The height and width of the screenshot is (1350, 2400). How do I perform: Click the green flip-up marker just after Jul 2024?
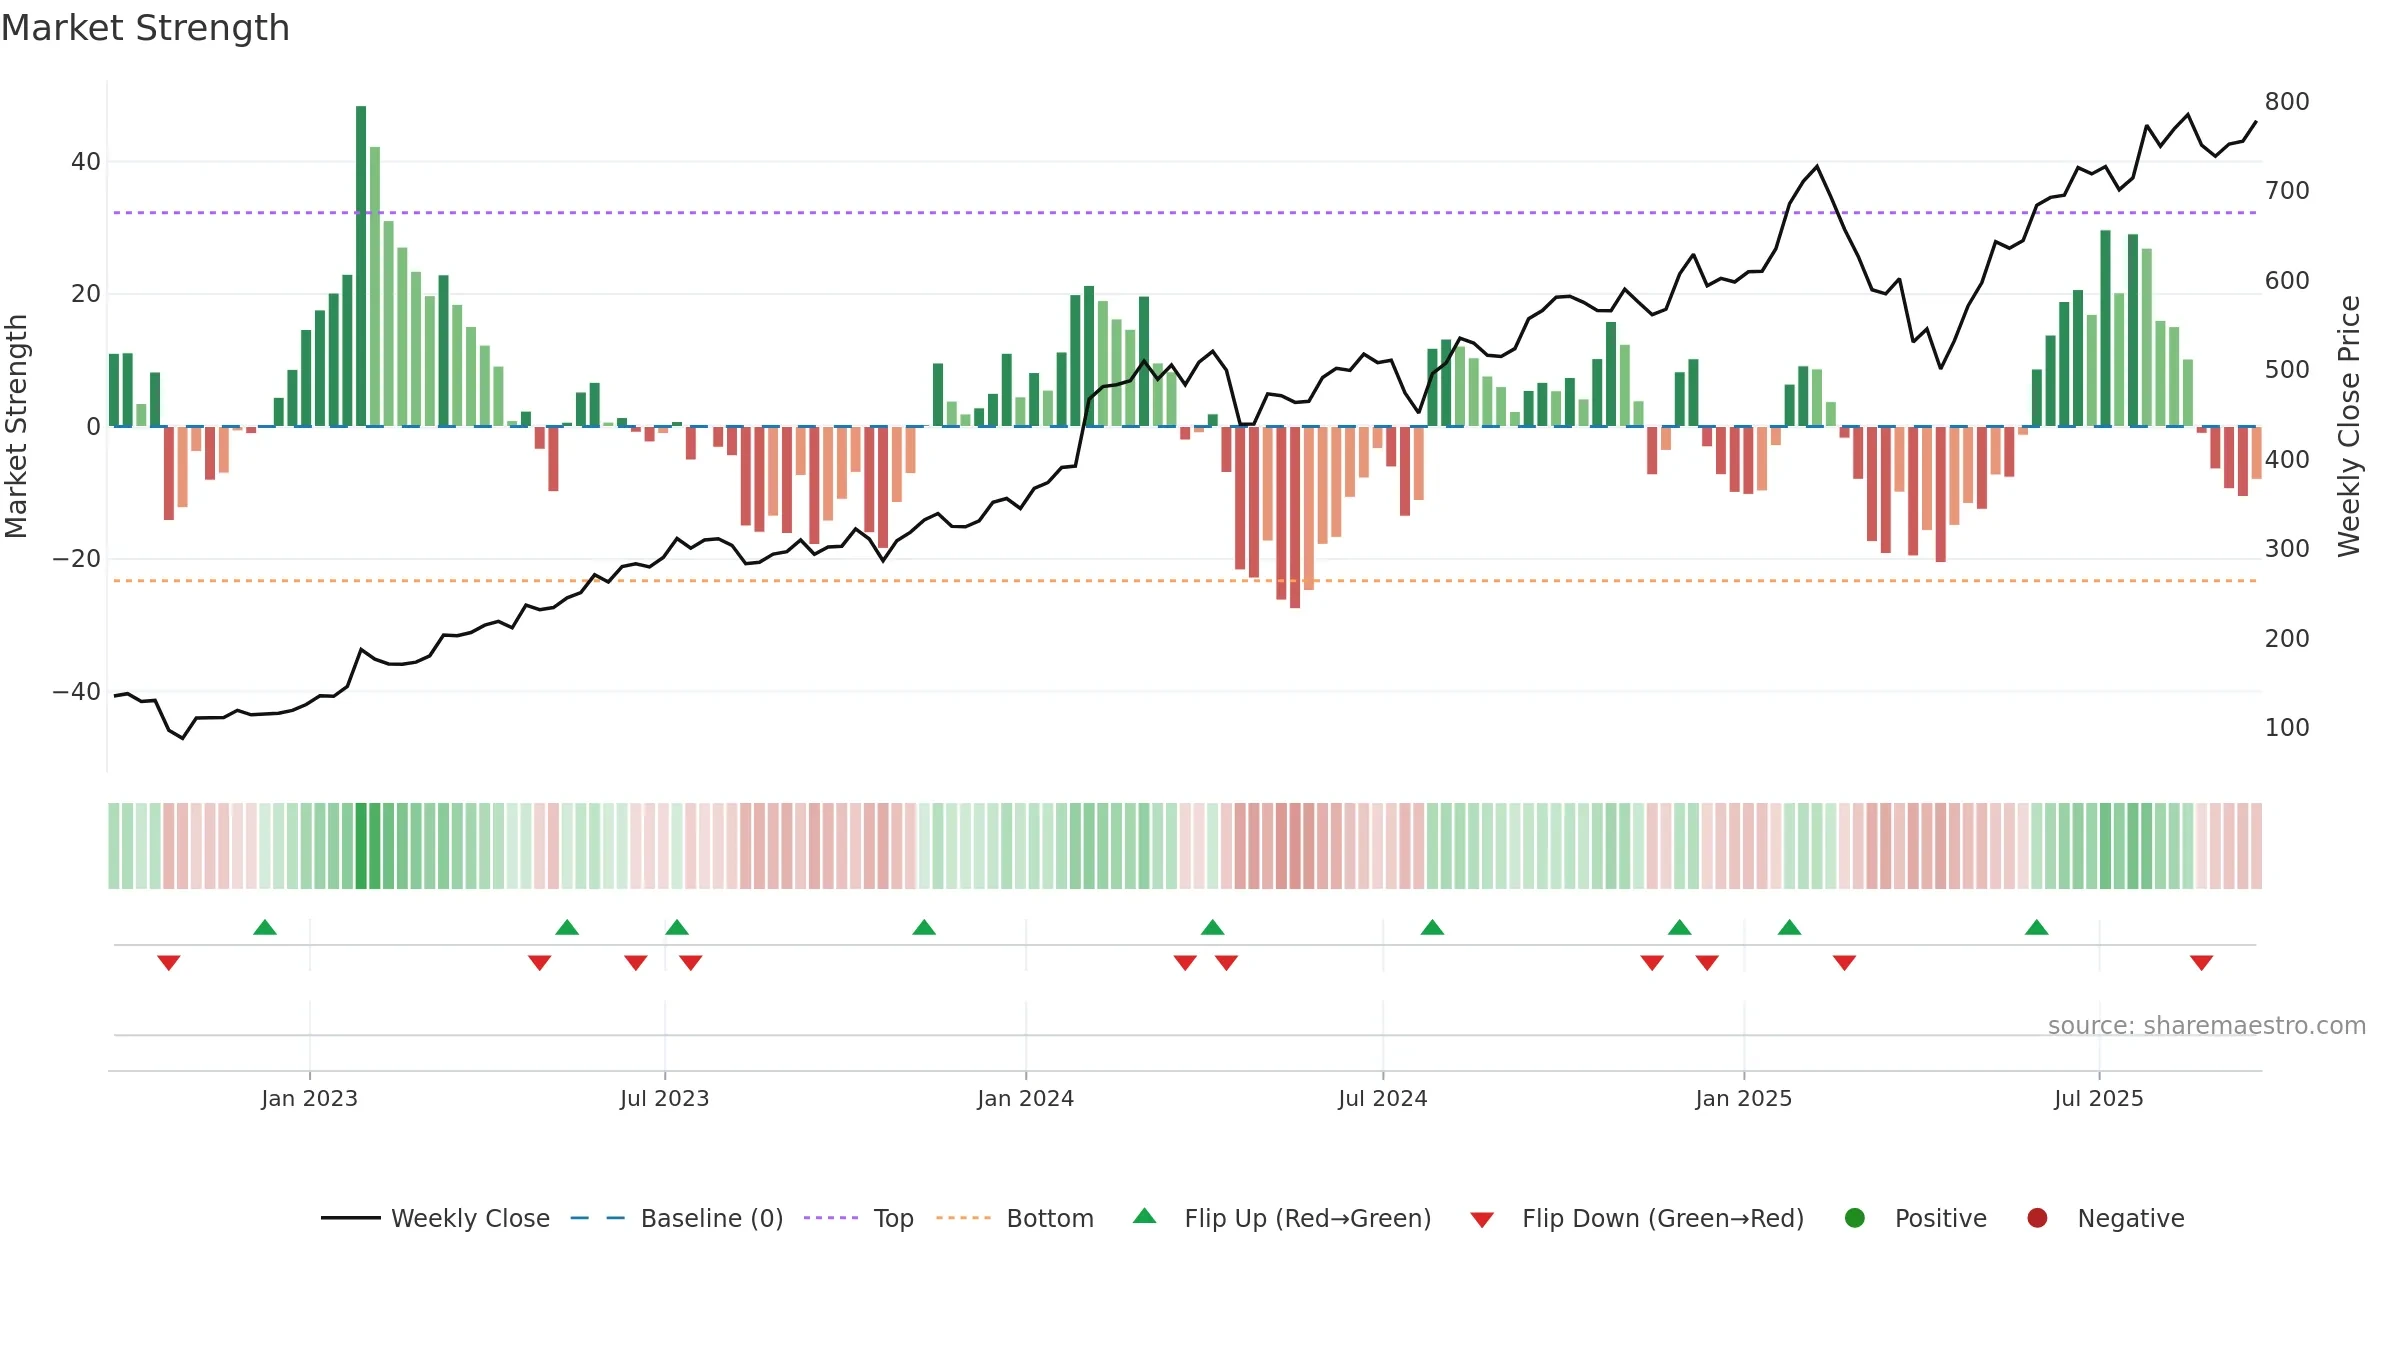point(1432,927)
